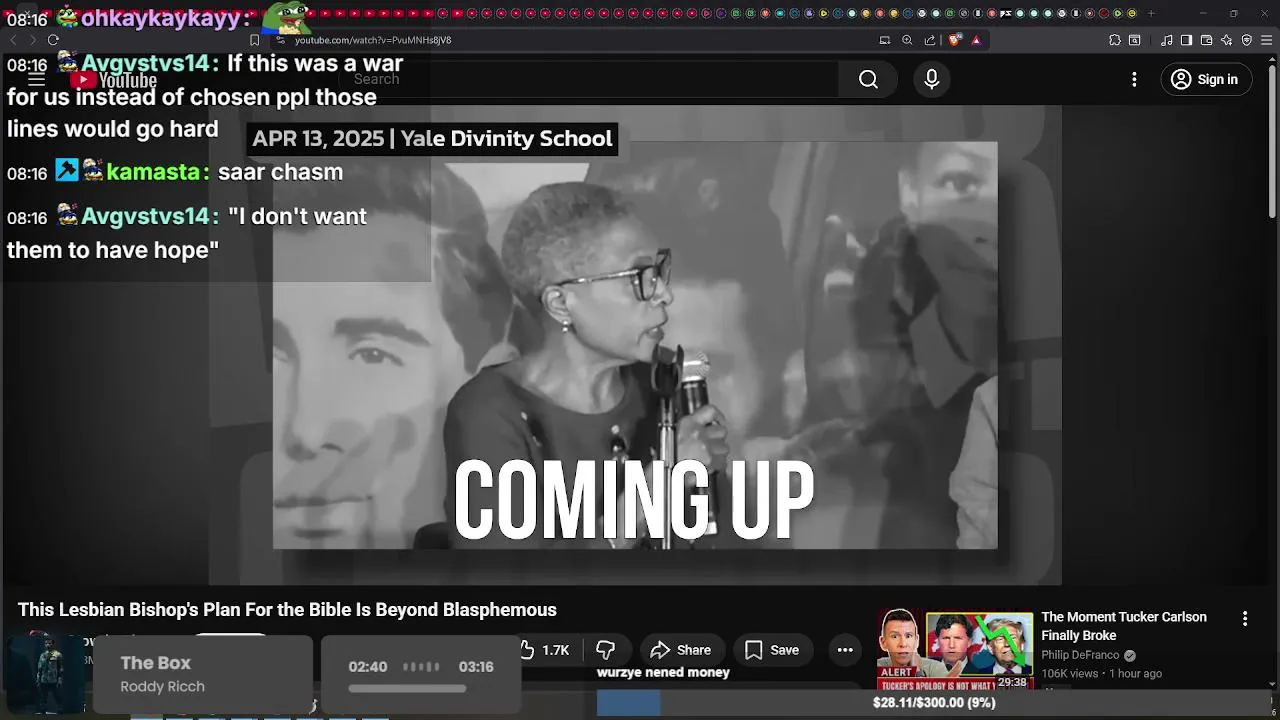Open Brave VPN shield icon
Viewport: 1280px width, 720px height.
pyautogui.click(x=1247, y=40)
